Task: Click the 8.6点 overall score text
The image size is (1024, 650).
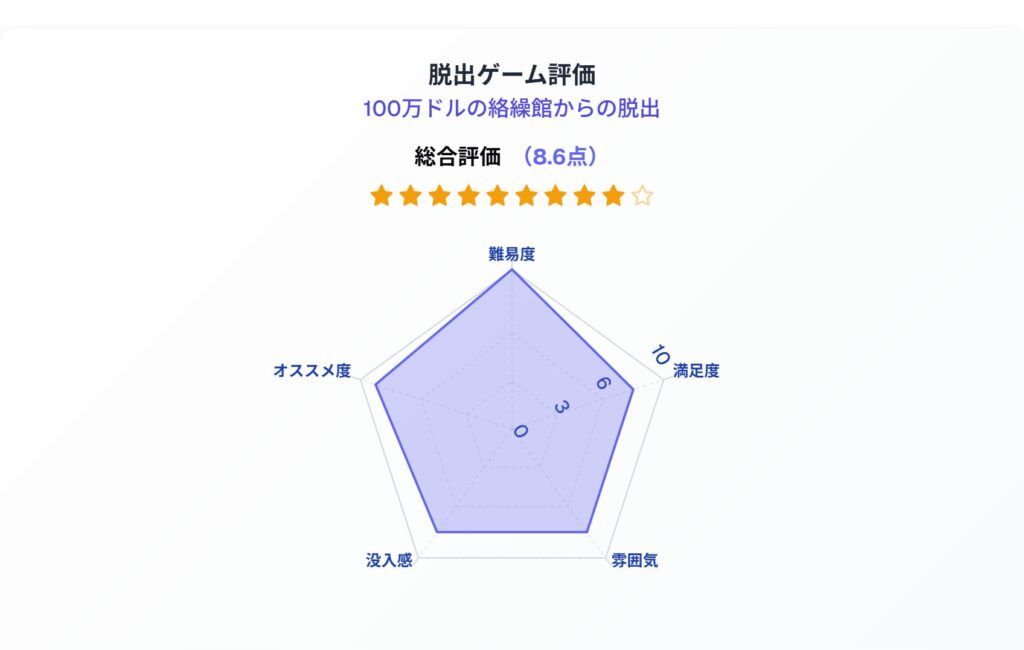Action: 559,157
